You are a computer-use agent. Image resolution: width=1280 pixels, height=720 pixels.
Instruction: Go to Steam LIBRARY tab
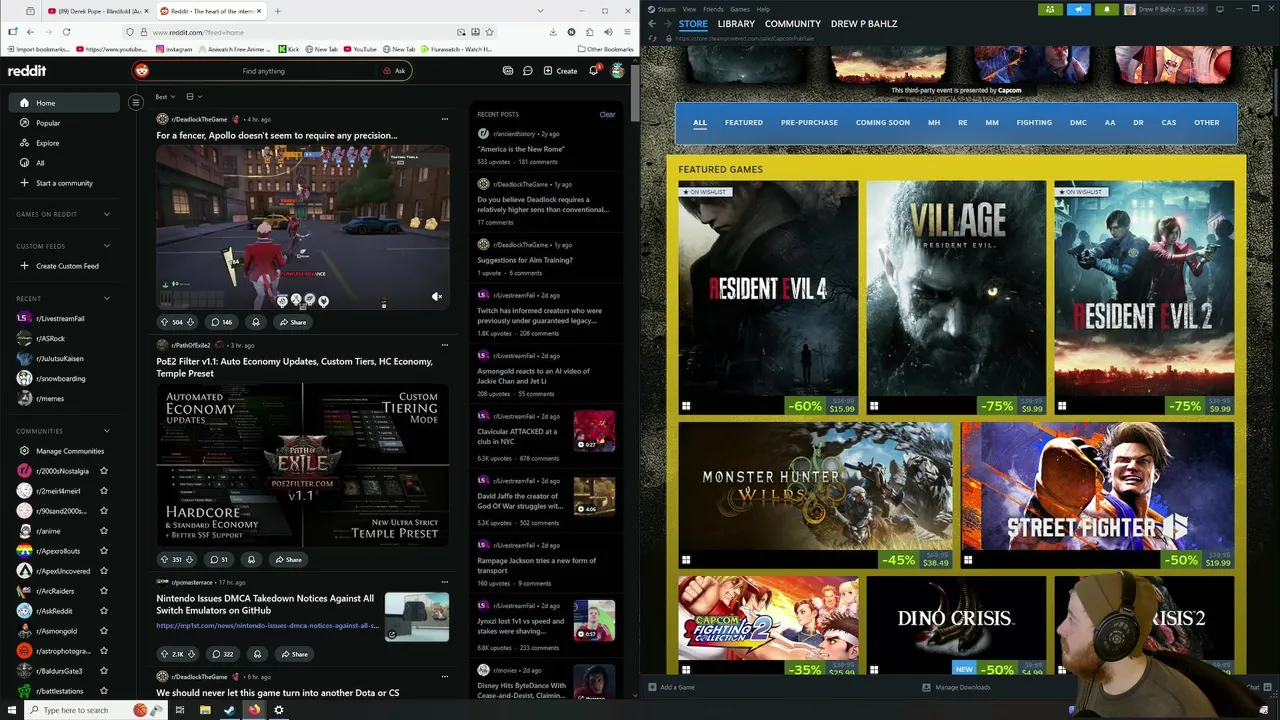click(736, 24)
